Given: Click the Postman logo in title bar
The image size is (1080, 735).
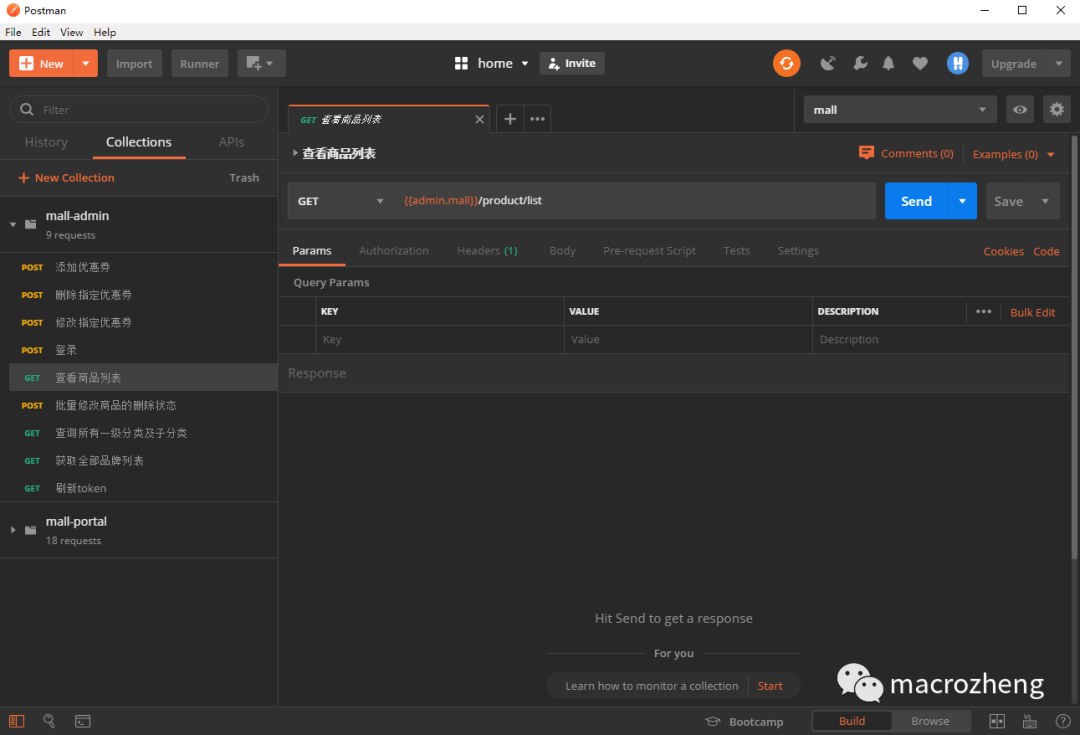Looking at the screenshot, I should 12,10.
